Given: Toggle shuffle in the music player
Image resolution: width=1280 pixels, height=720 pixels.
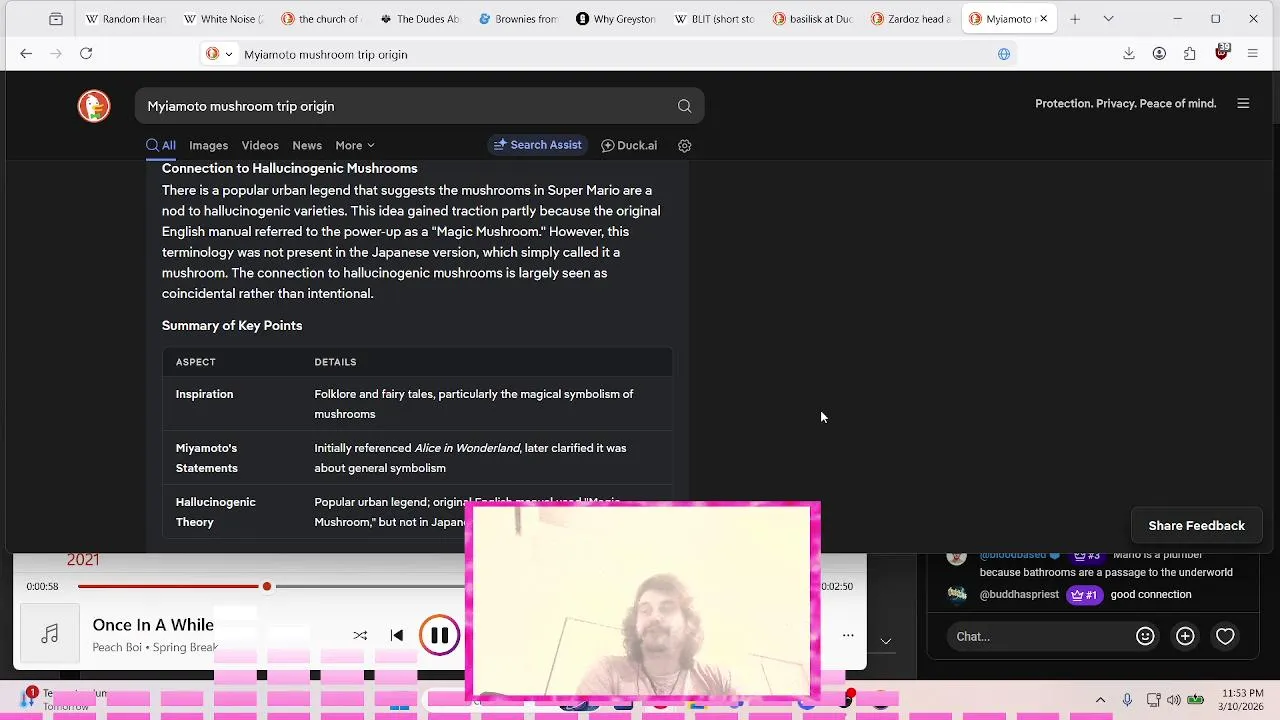Looking at the screenshot, I should tap(360, 635).
